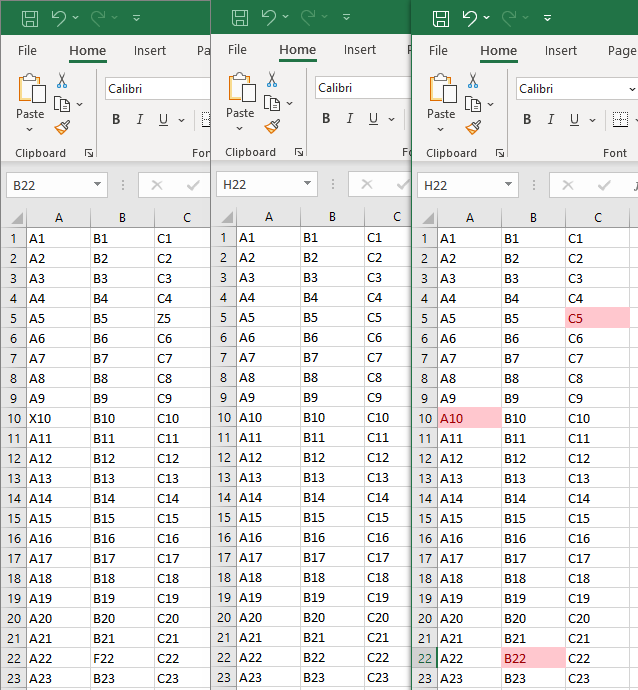Toggle Bold in left window

coord(116,119)
